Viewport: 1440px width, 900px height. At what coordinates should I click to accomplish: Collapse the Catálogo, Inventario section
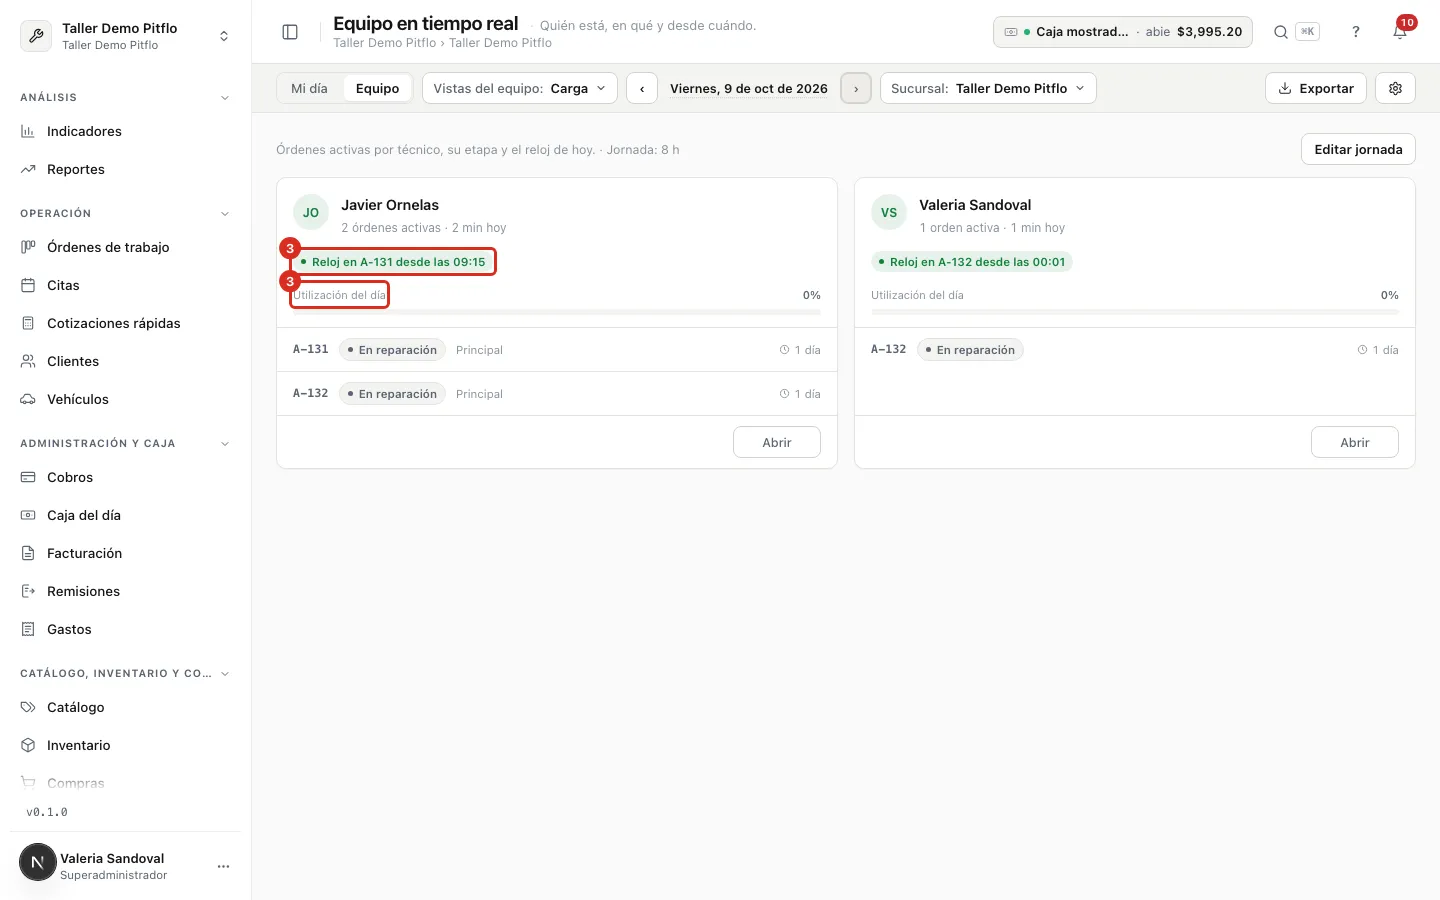pos(225,674)
